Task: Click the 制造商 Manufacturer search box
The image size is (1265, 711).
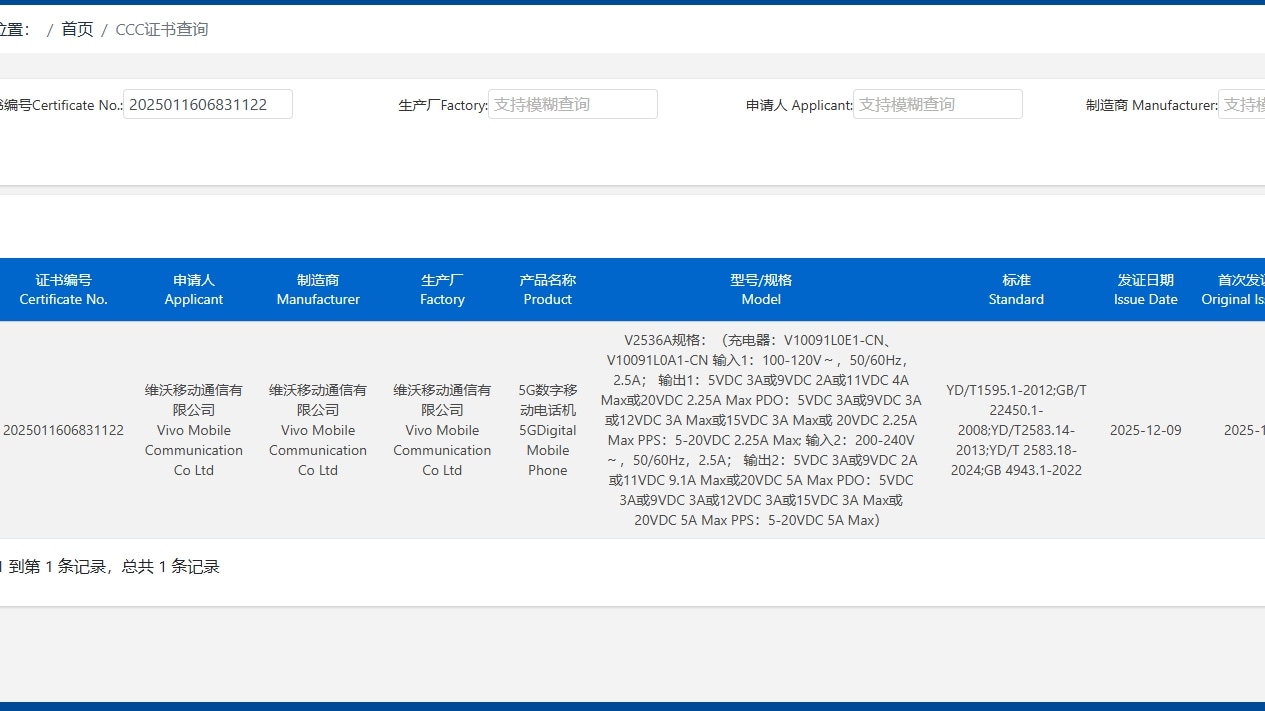Action: tap(1243, 103)
